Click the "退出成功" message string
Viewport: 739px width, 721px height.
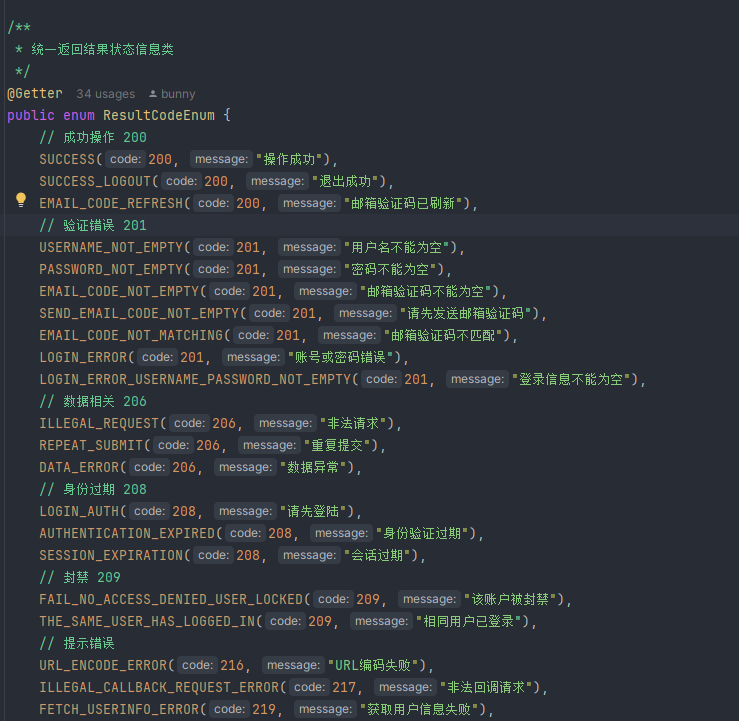click(x=345, y=181)
